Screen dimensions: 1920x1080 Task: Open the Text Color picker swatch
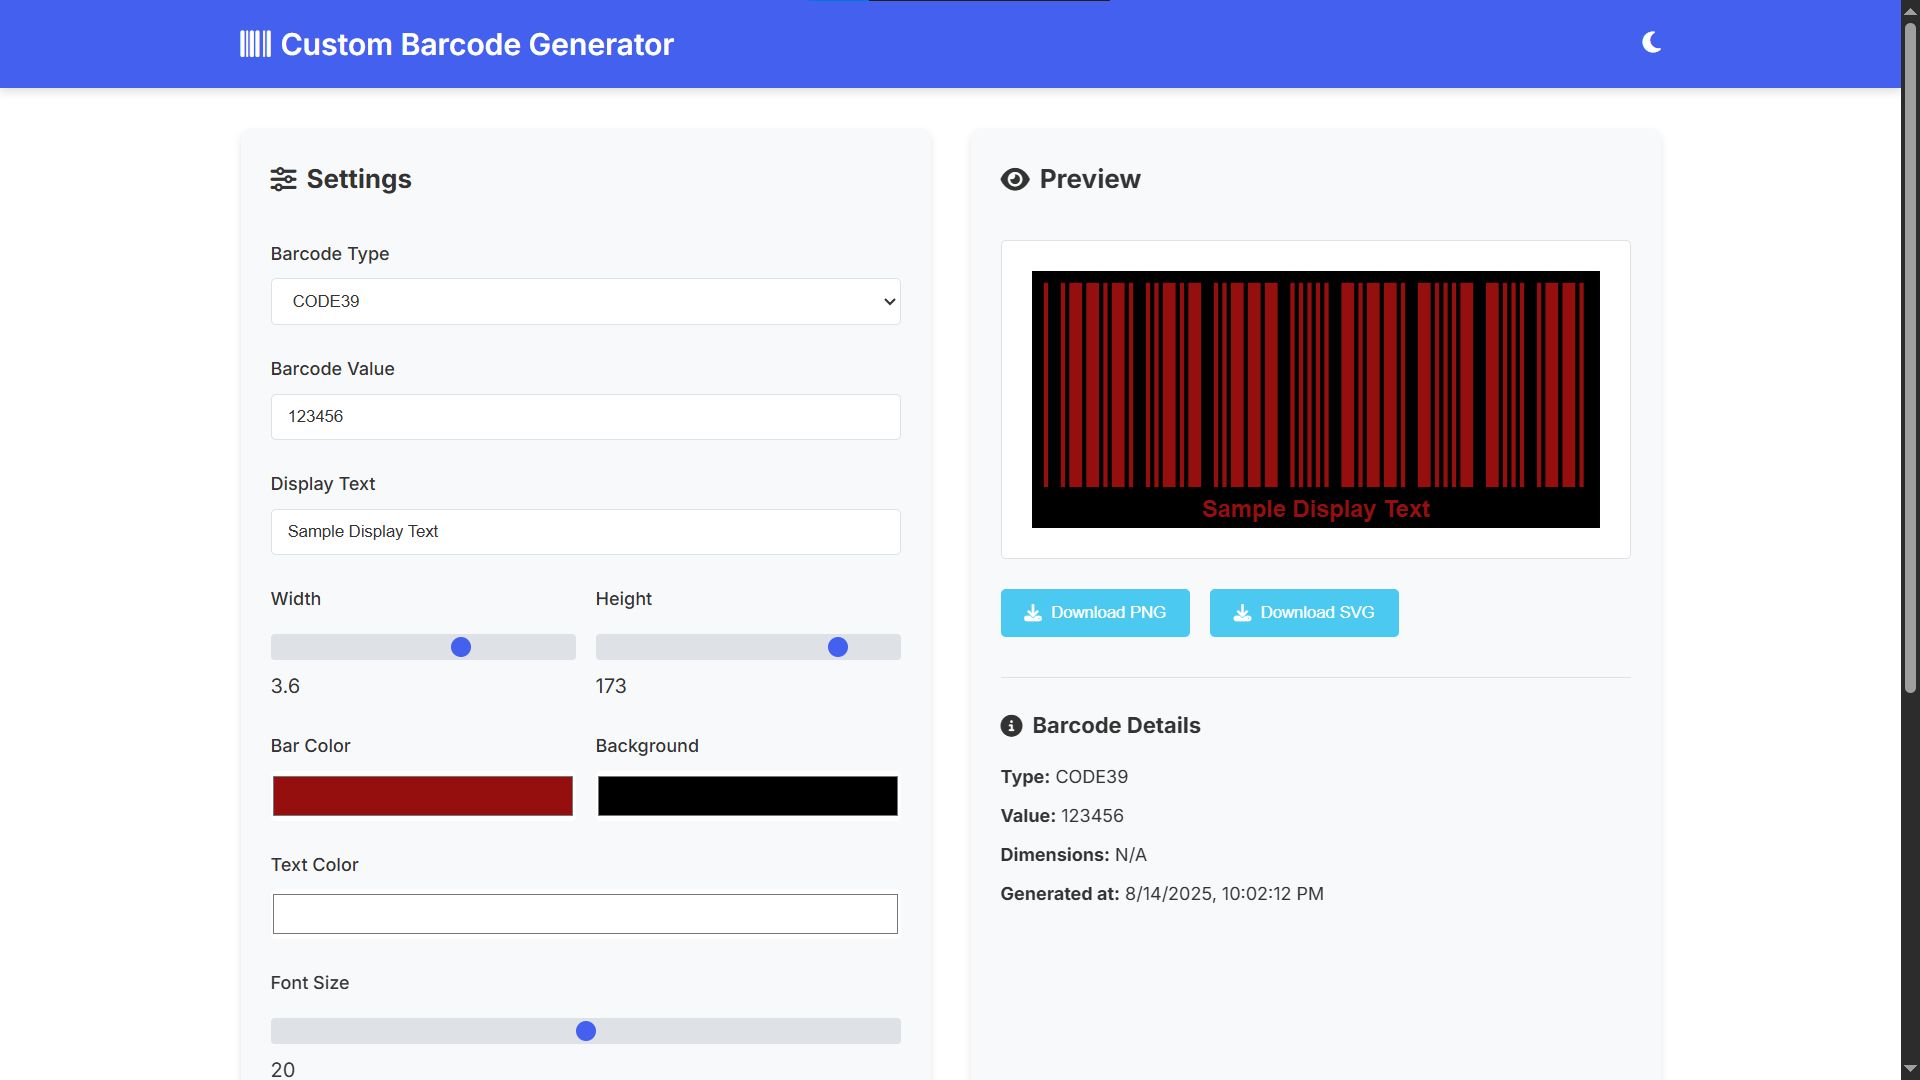[585, 914]
